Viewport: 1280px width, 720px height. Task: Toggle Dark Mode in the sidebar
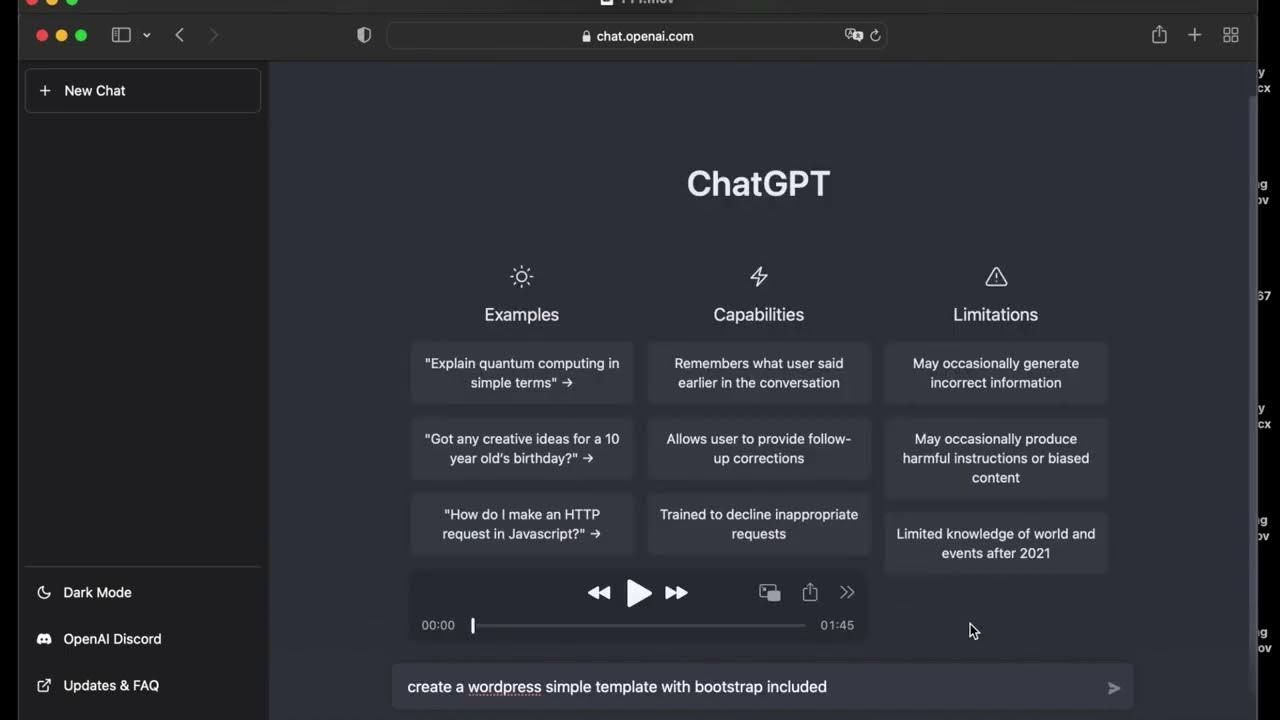97,593
